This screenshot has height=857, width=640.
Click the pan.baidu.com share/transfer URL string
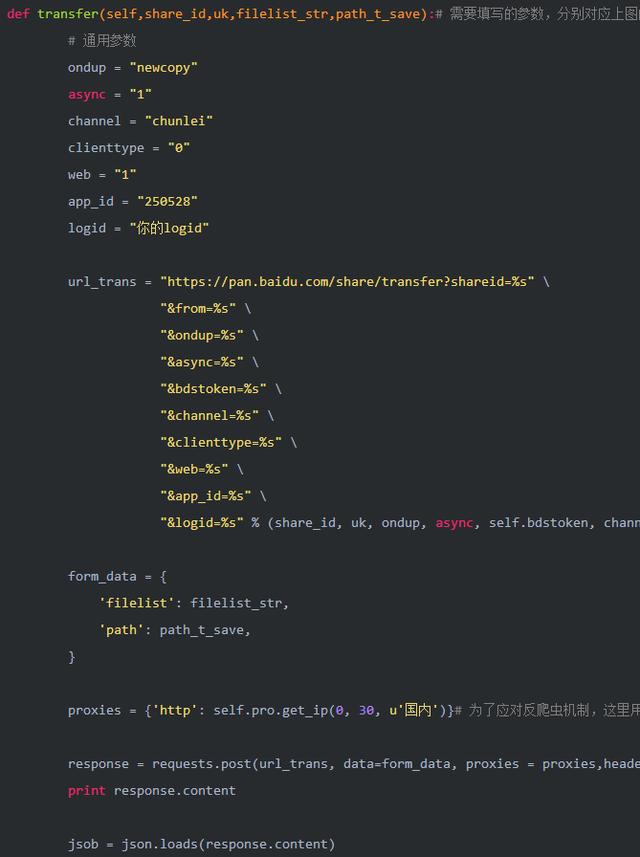click(347, 281)
